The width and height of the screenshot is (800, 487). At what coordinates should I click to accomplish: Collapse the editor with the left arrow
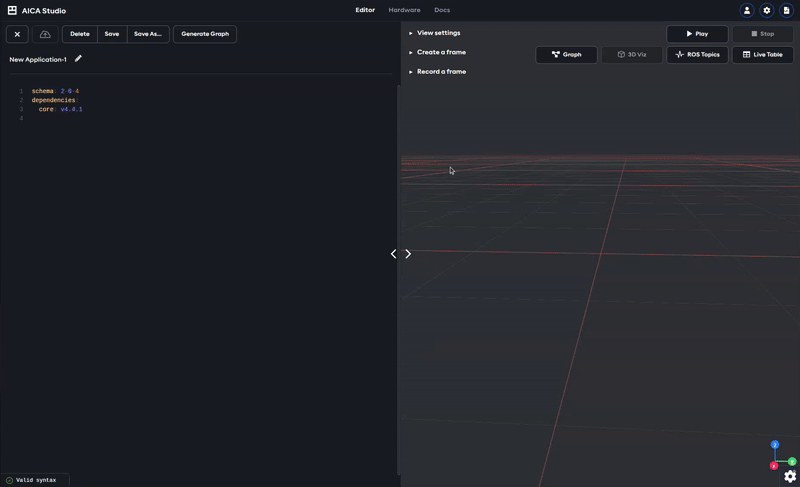pyautogui.click(x=393, y=254)
